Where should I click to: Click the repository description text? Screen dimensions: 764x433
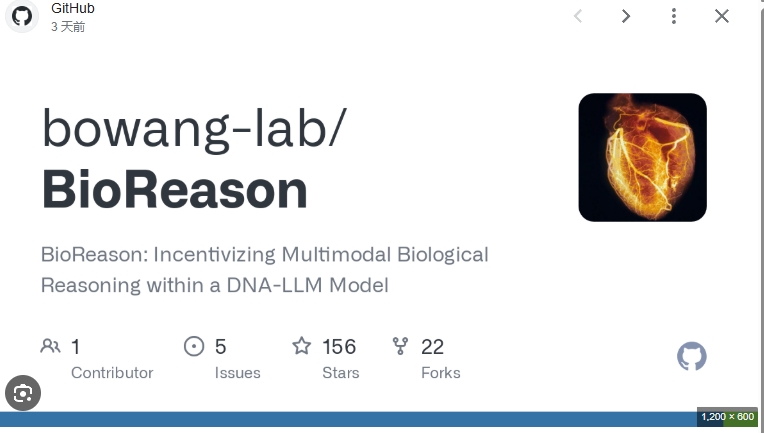265,270
